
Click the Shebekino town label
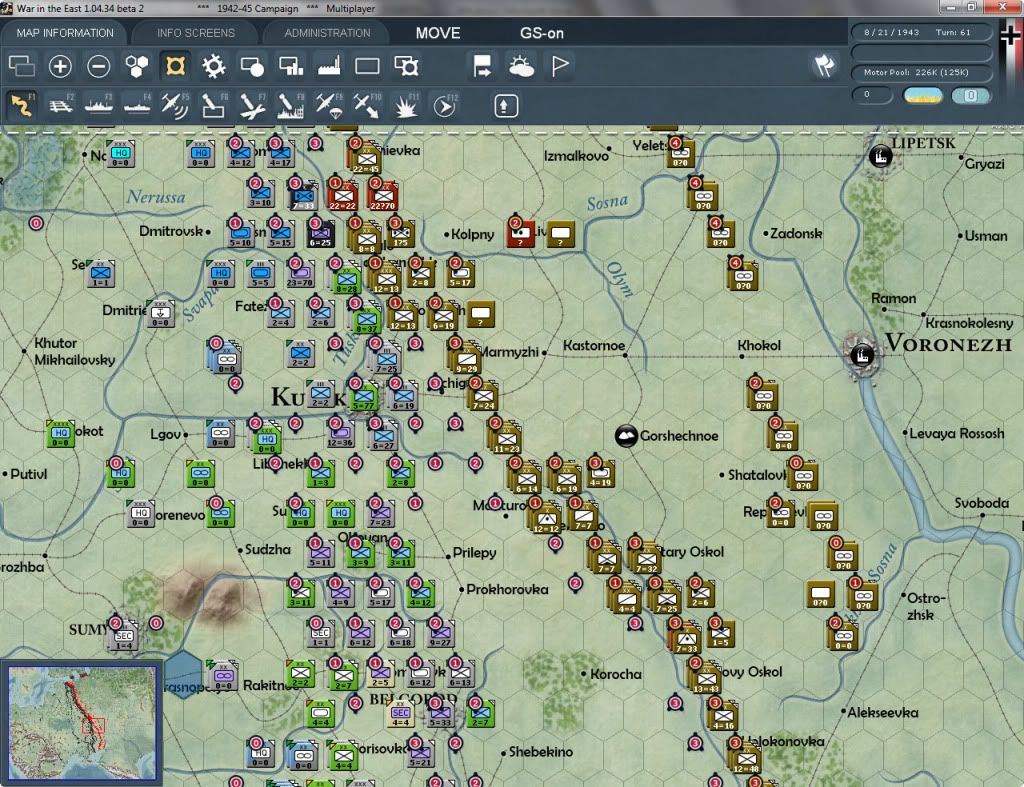coord(541,752)
